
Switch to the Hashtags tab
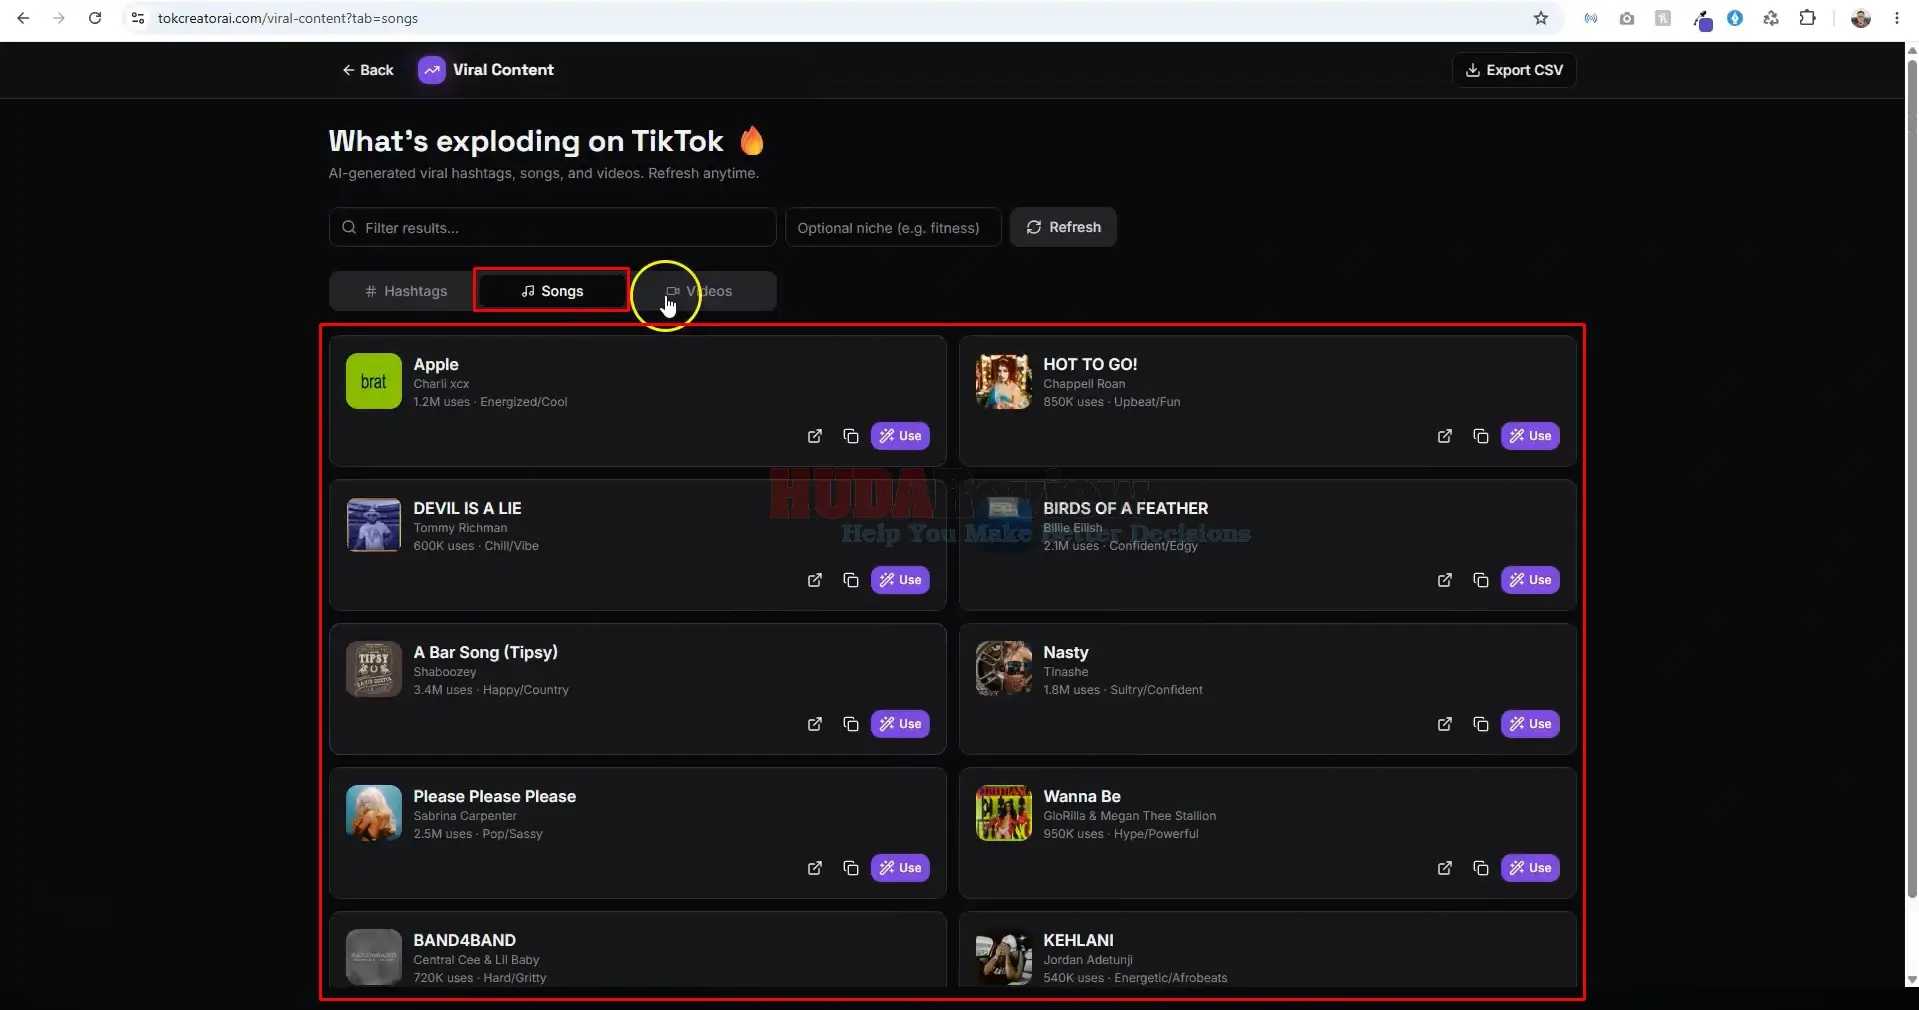click(x=405, y=291)
